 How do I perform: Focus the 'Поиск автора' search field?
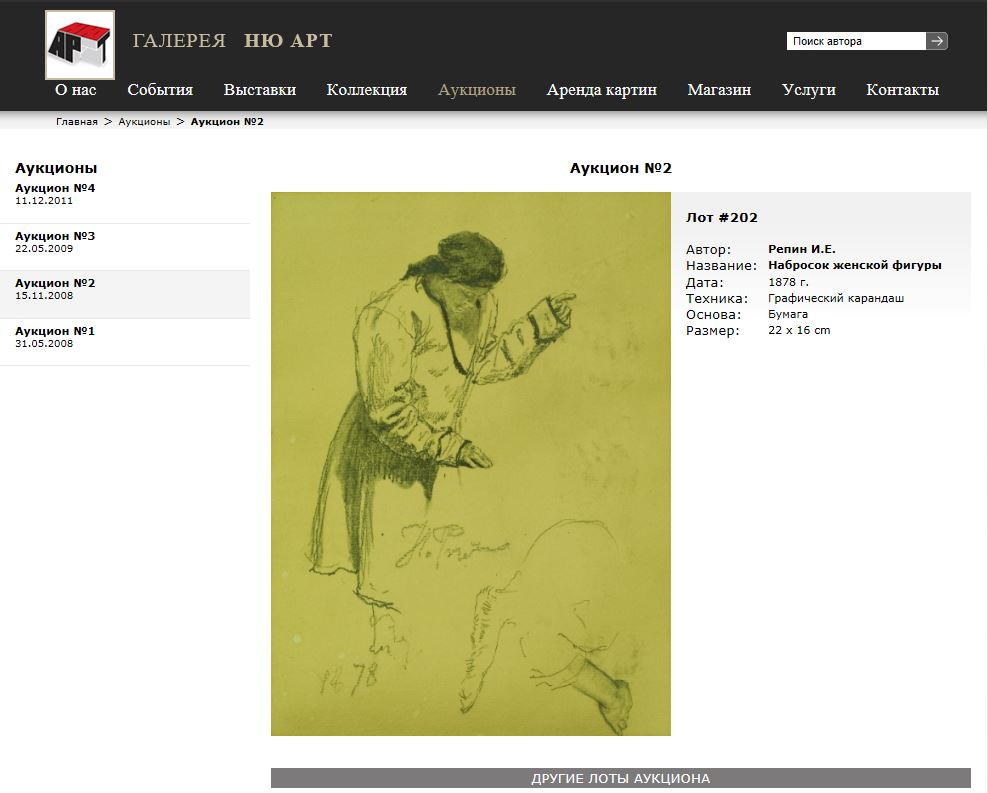pos(856,41)
